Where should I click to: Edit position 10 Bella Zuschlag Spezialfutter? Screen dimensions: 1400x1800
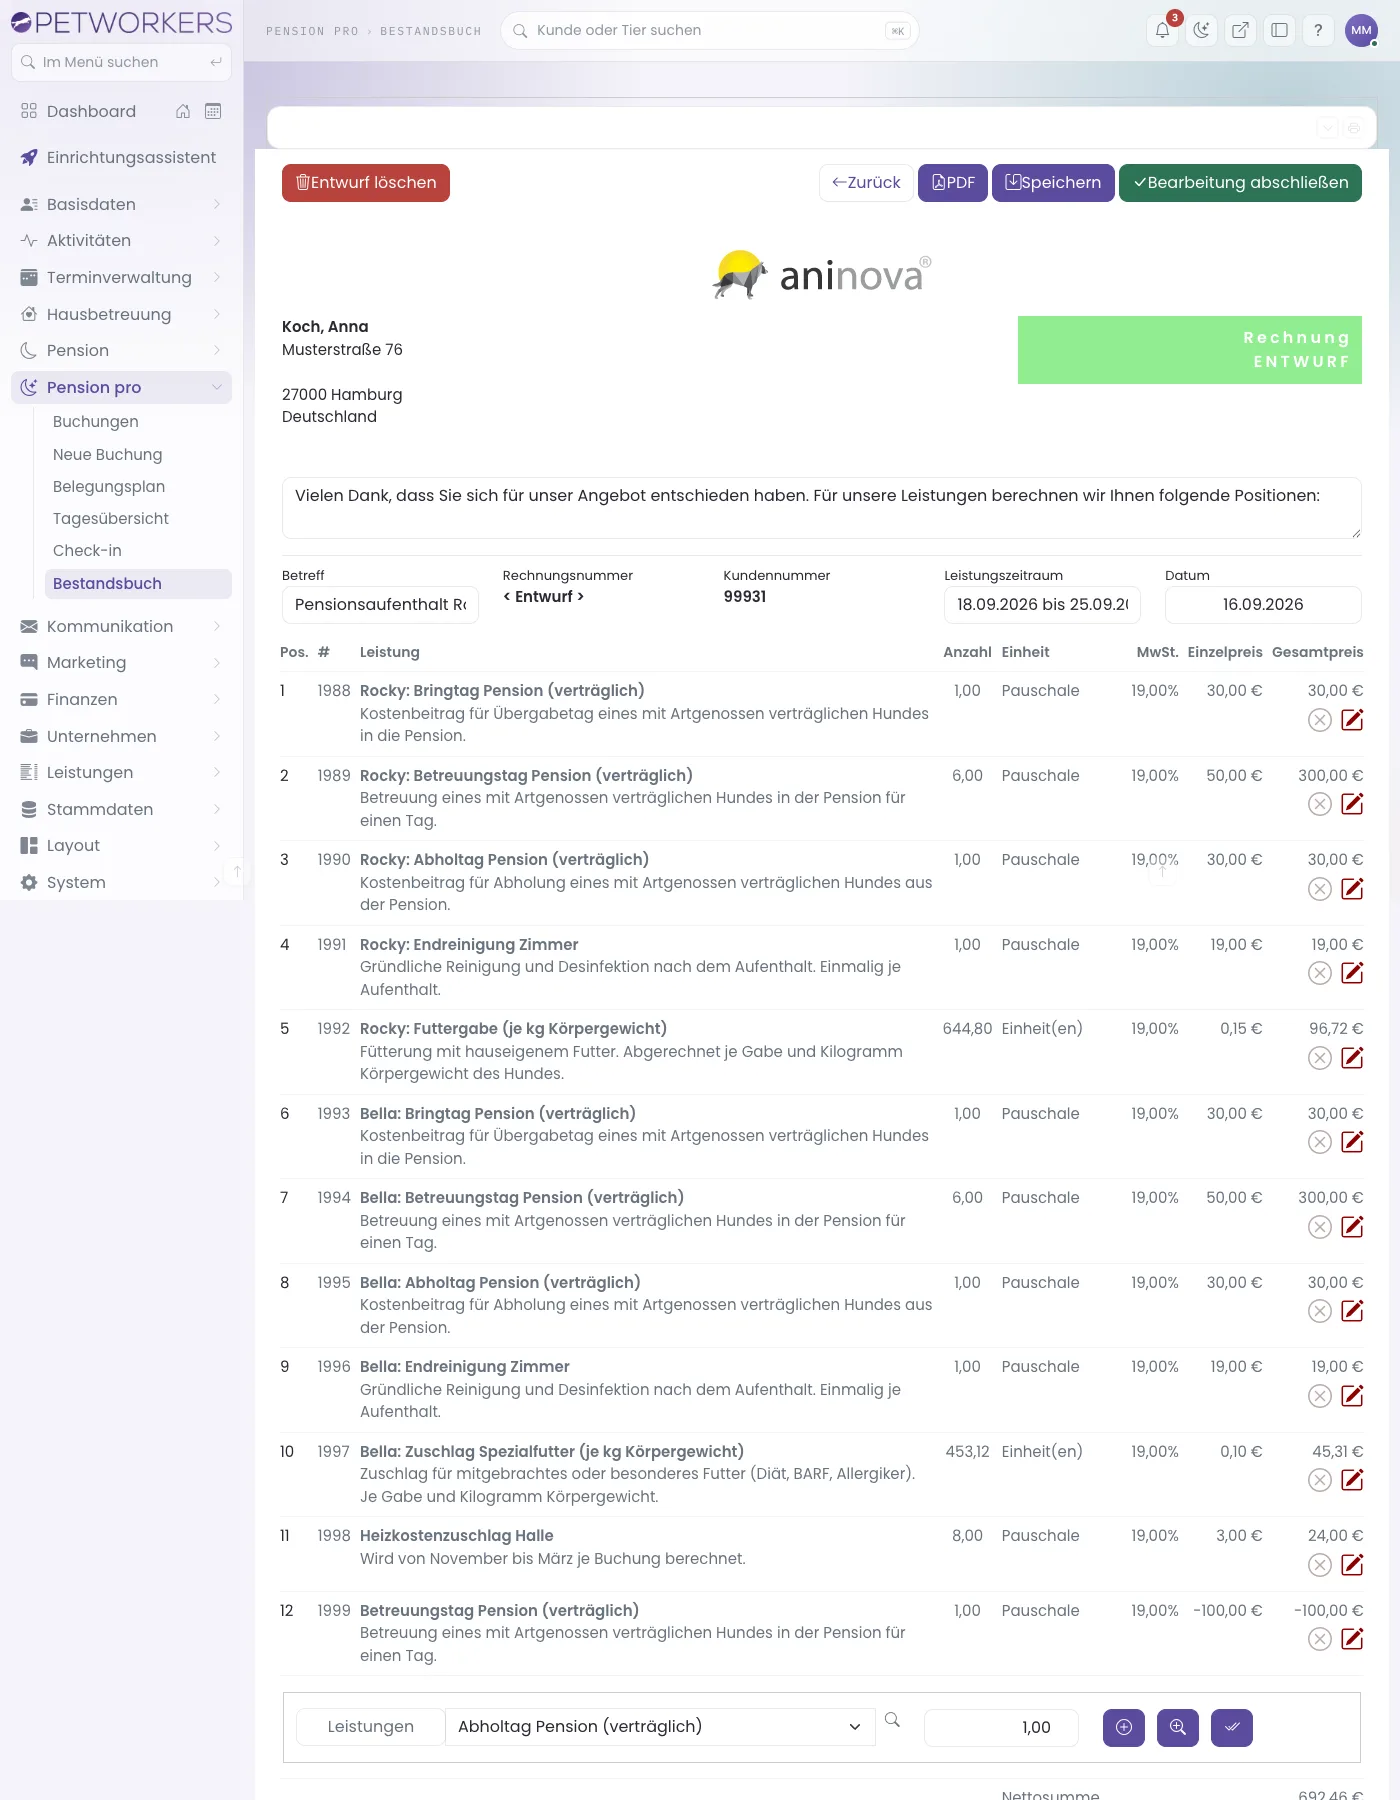point(1352,1480)
